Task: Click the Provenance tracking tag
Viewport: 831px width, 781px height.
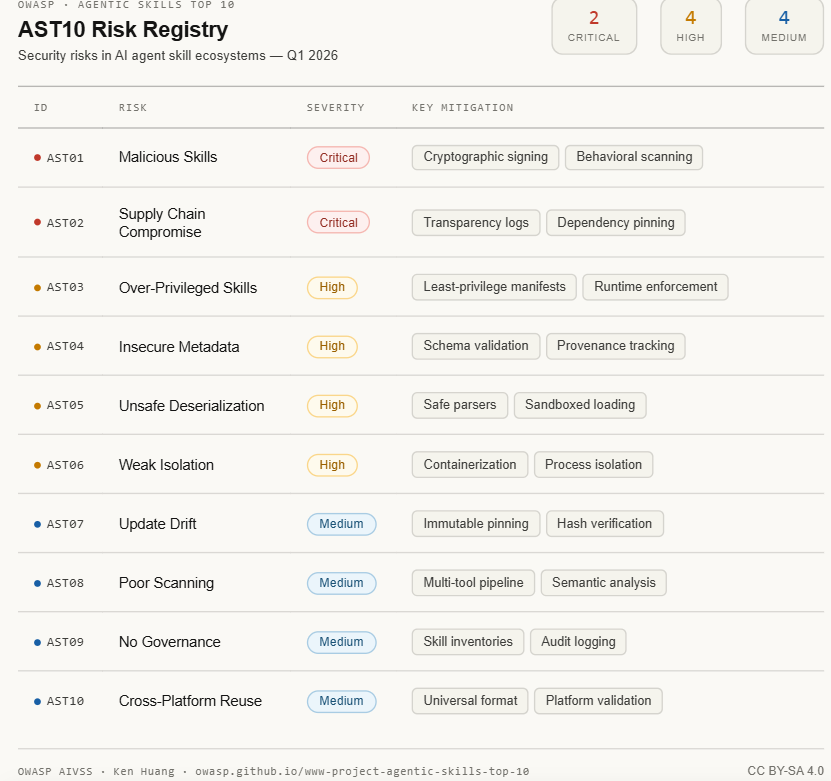Action: 615,346
